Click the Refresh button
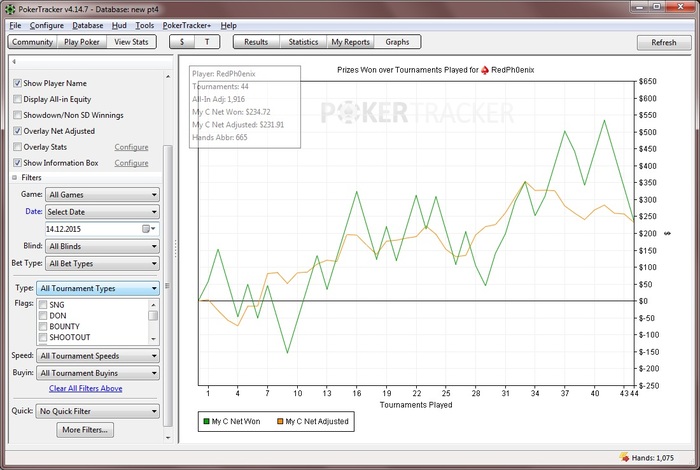This screenshot has height=470, width=700. coord(663,43)
